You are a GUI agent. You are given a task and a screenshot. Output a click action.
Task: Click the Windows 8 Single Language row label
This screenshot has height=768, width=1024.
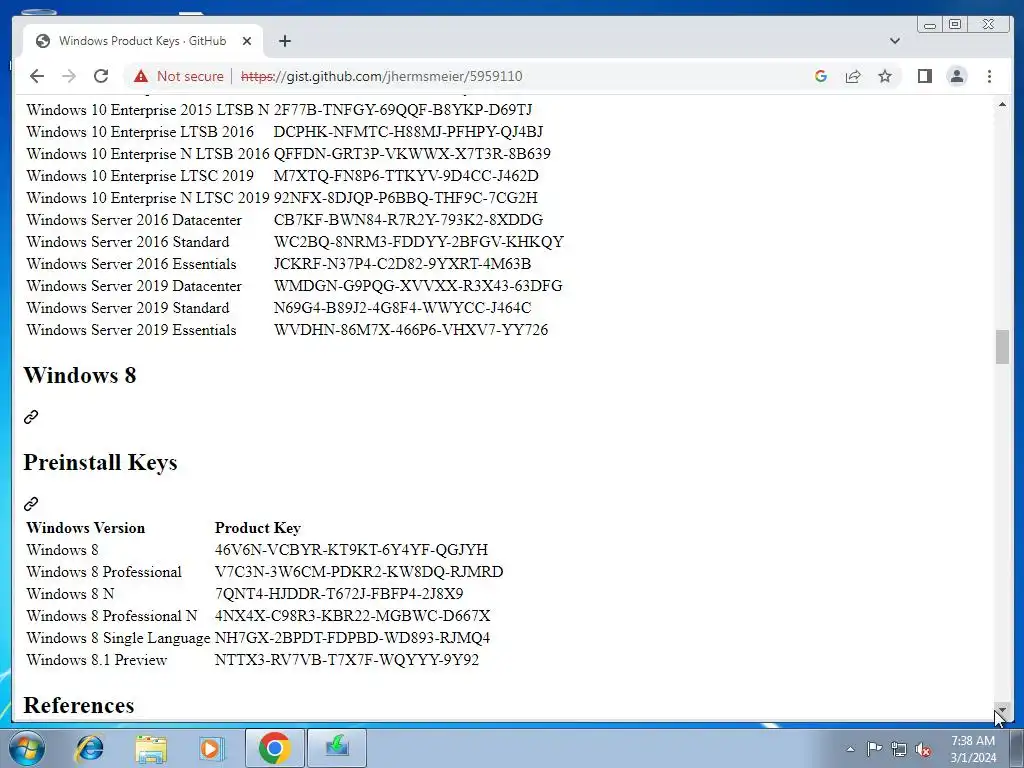pyautogui.click(x=118, y=638)
